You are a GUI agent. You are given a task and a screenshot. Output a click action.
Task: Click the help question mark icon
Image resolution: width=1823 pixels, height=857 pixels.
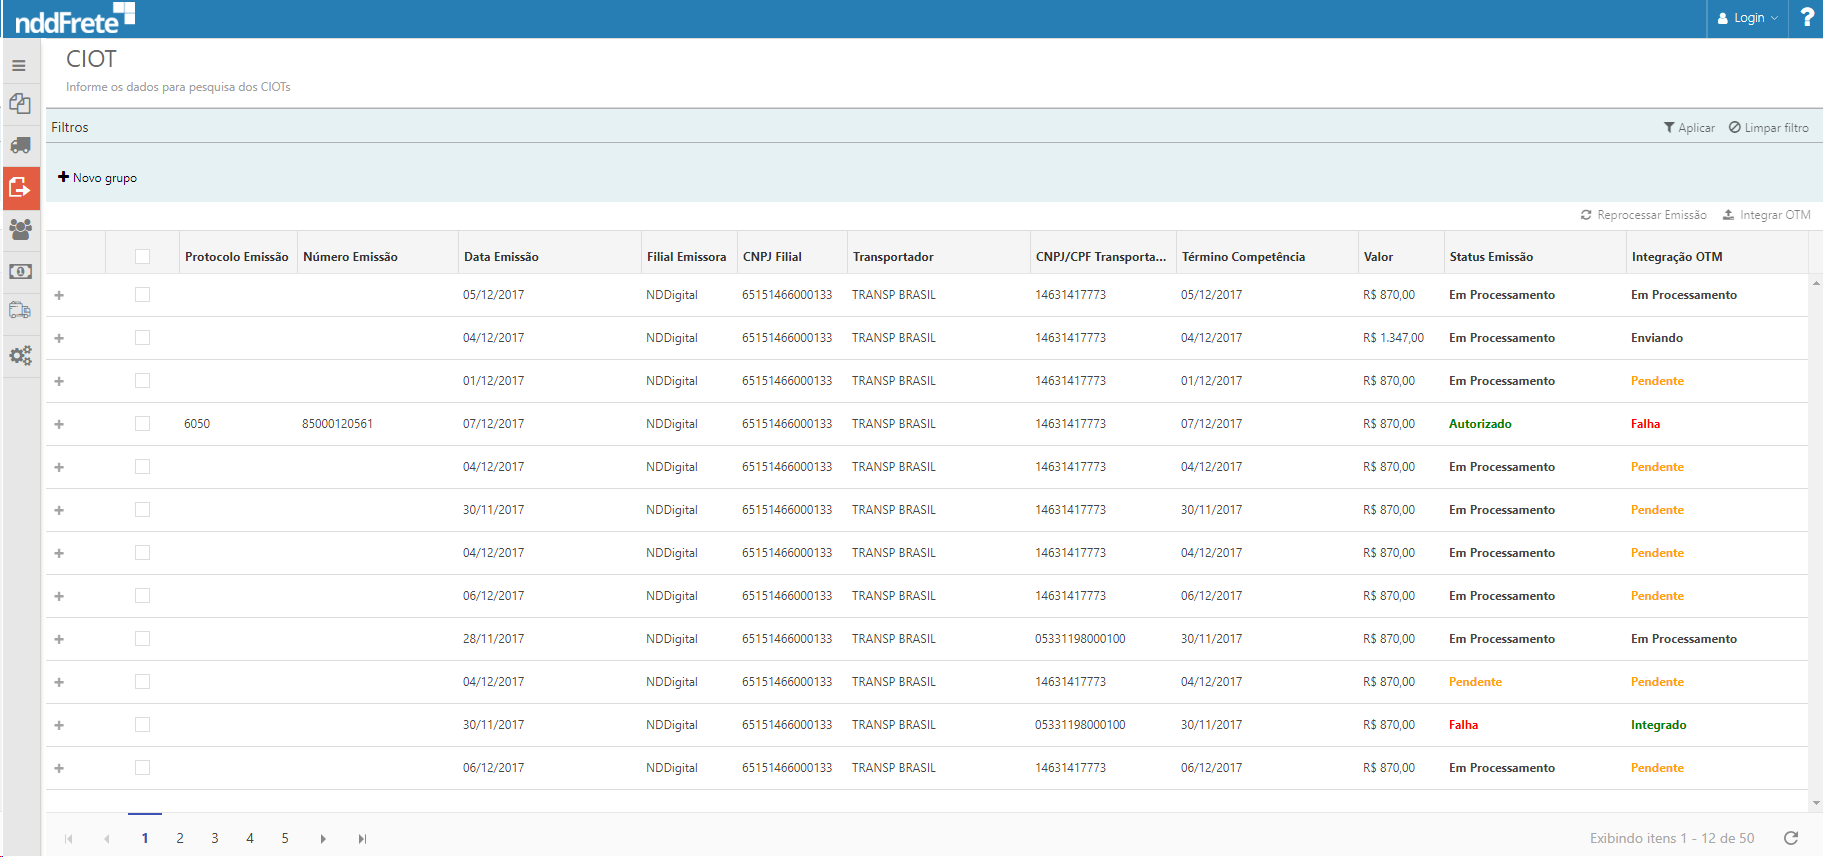[1806, 18]
